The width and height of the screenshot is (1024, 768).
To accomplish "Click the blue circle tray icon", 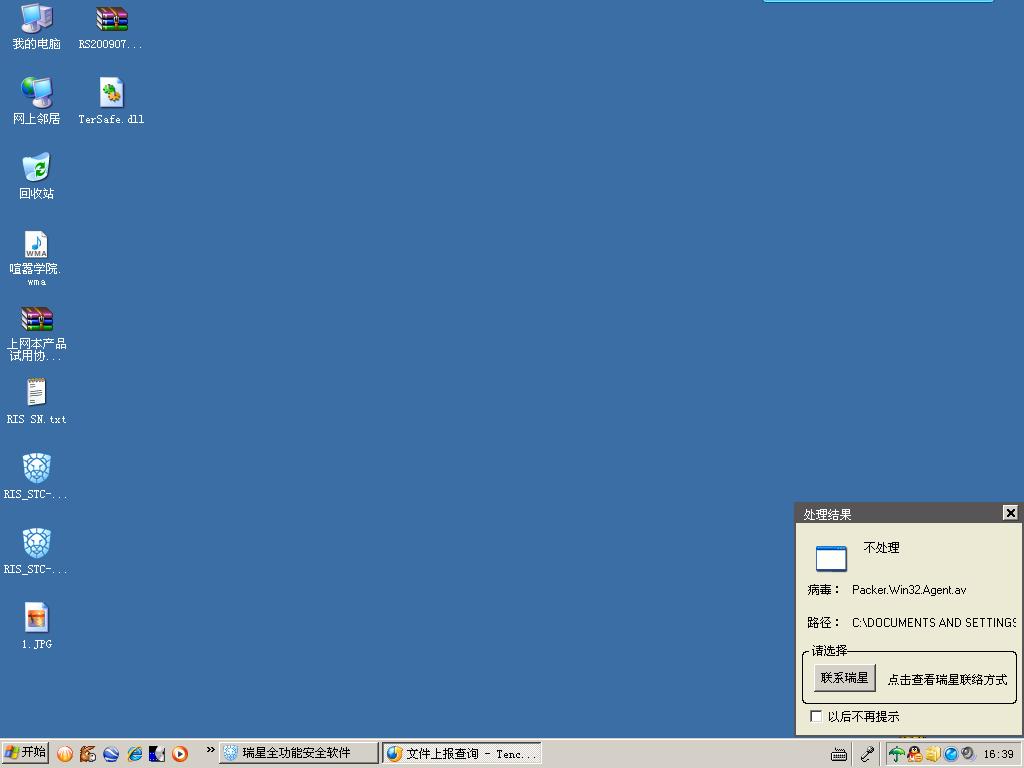I will (x=951, y=754).
